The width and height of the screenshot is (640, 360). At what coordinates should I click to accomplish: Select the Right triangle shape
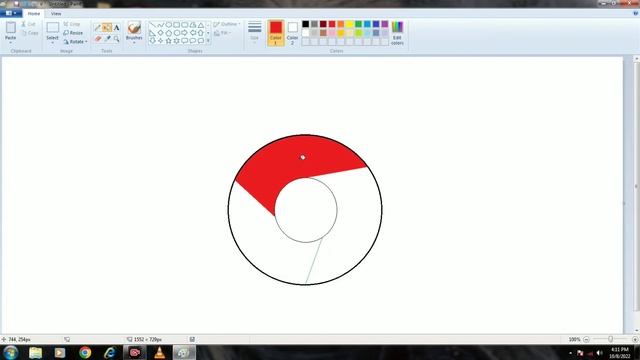coord(152,33)
